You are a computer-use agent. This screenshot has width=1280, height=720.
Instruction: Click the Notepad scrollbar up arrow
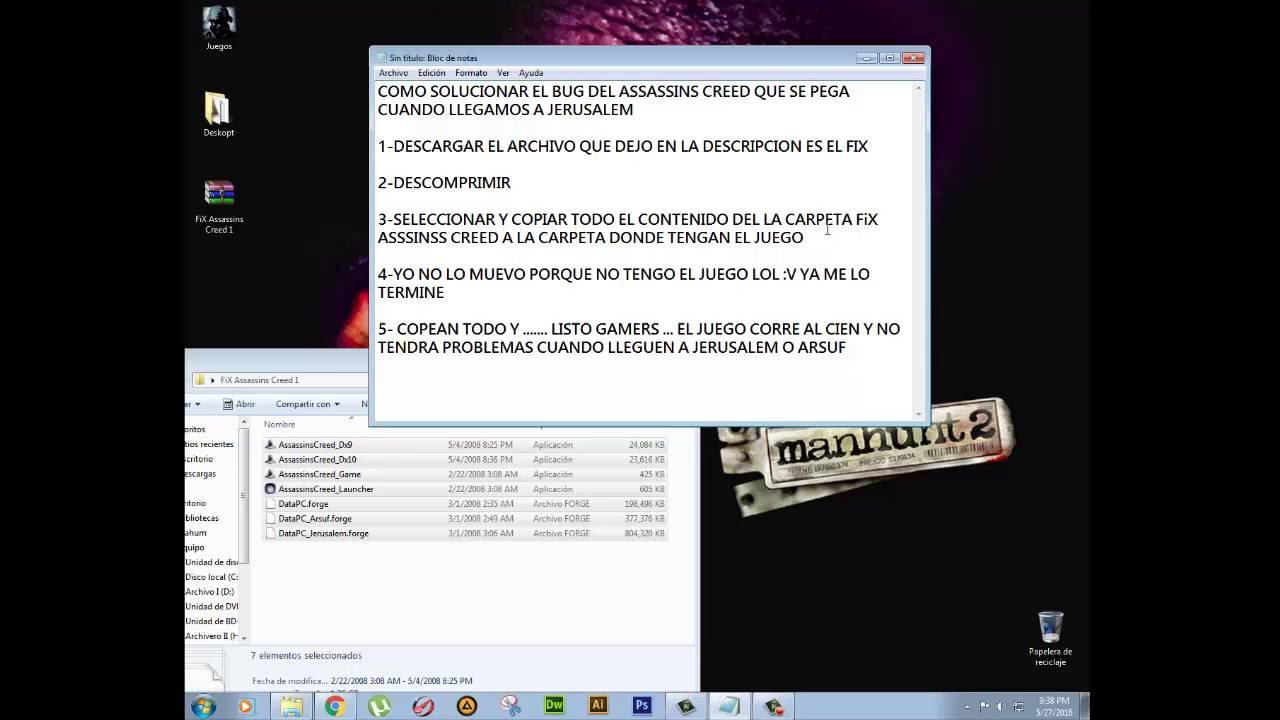919,88
